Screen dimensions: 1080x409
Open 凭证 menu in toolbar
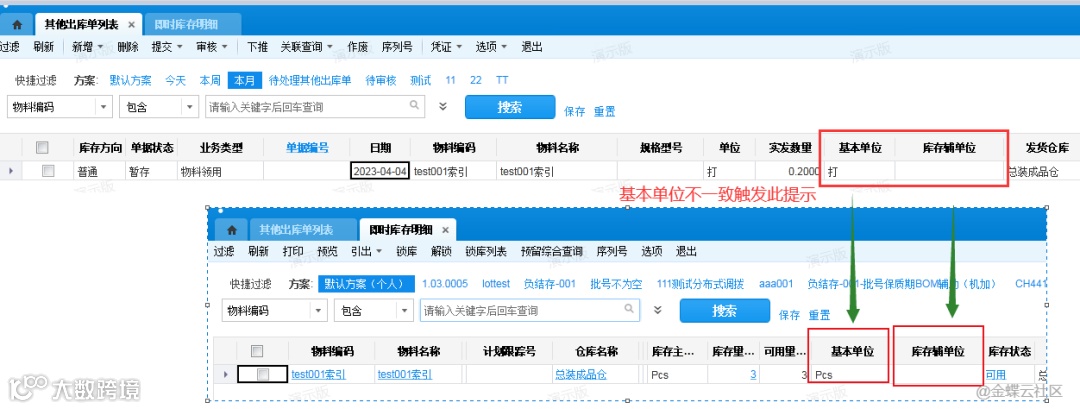(x=446, y=47)
